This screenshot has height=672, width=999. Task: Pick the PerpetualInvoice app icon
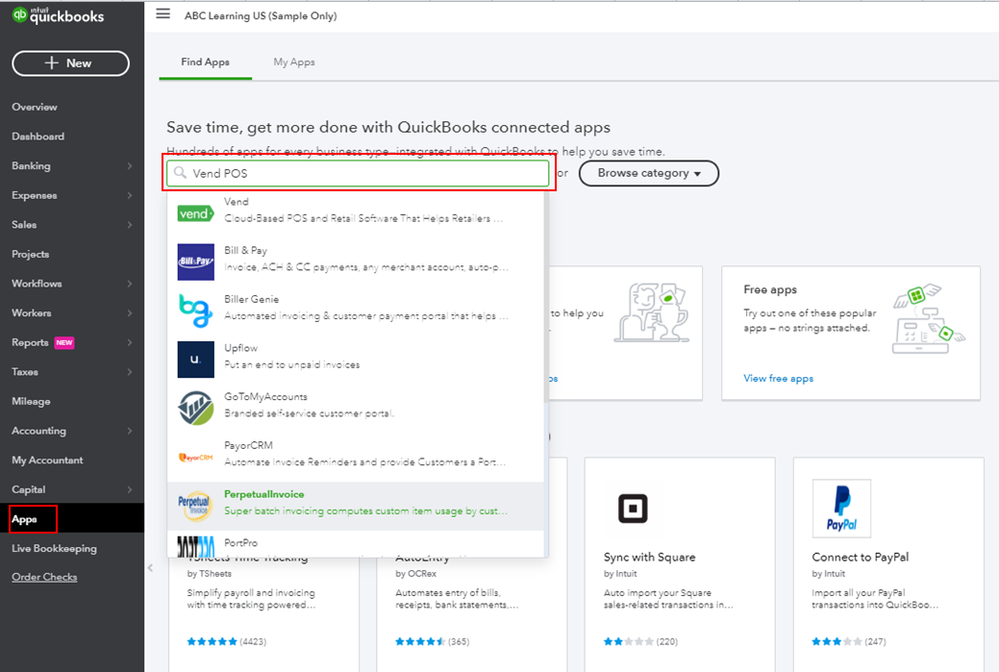195,505
